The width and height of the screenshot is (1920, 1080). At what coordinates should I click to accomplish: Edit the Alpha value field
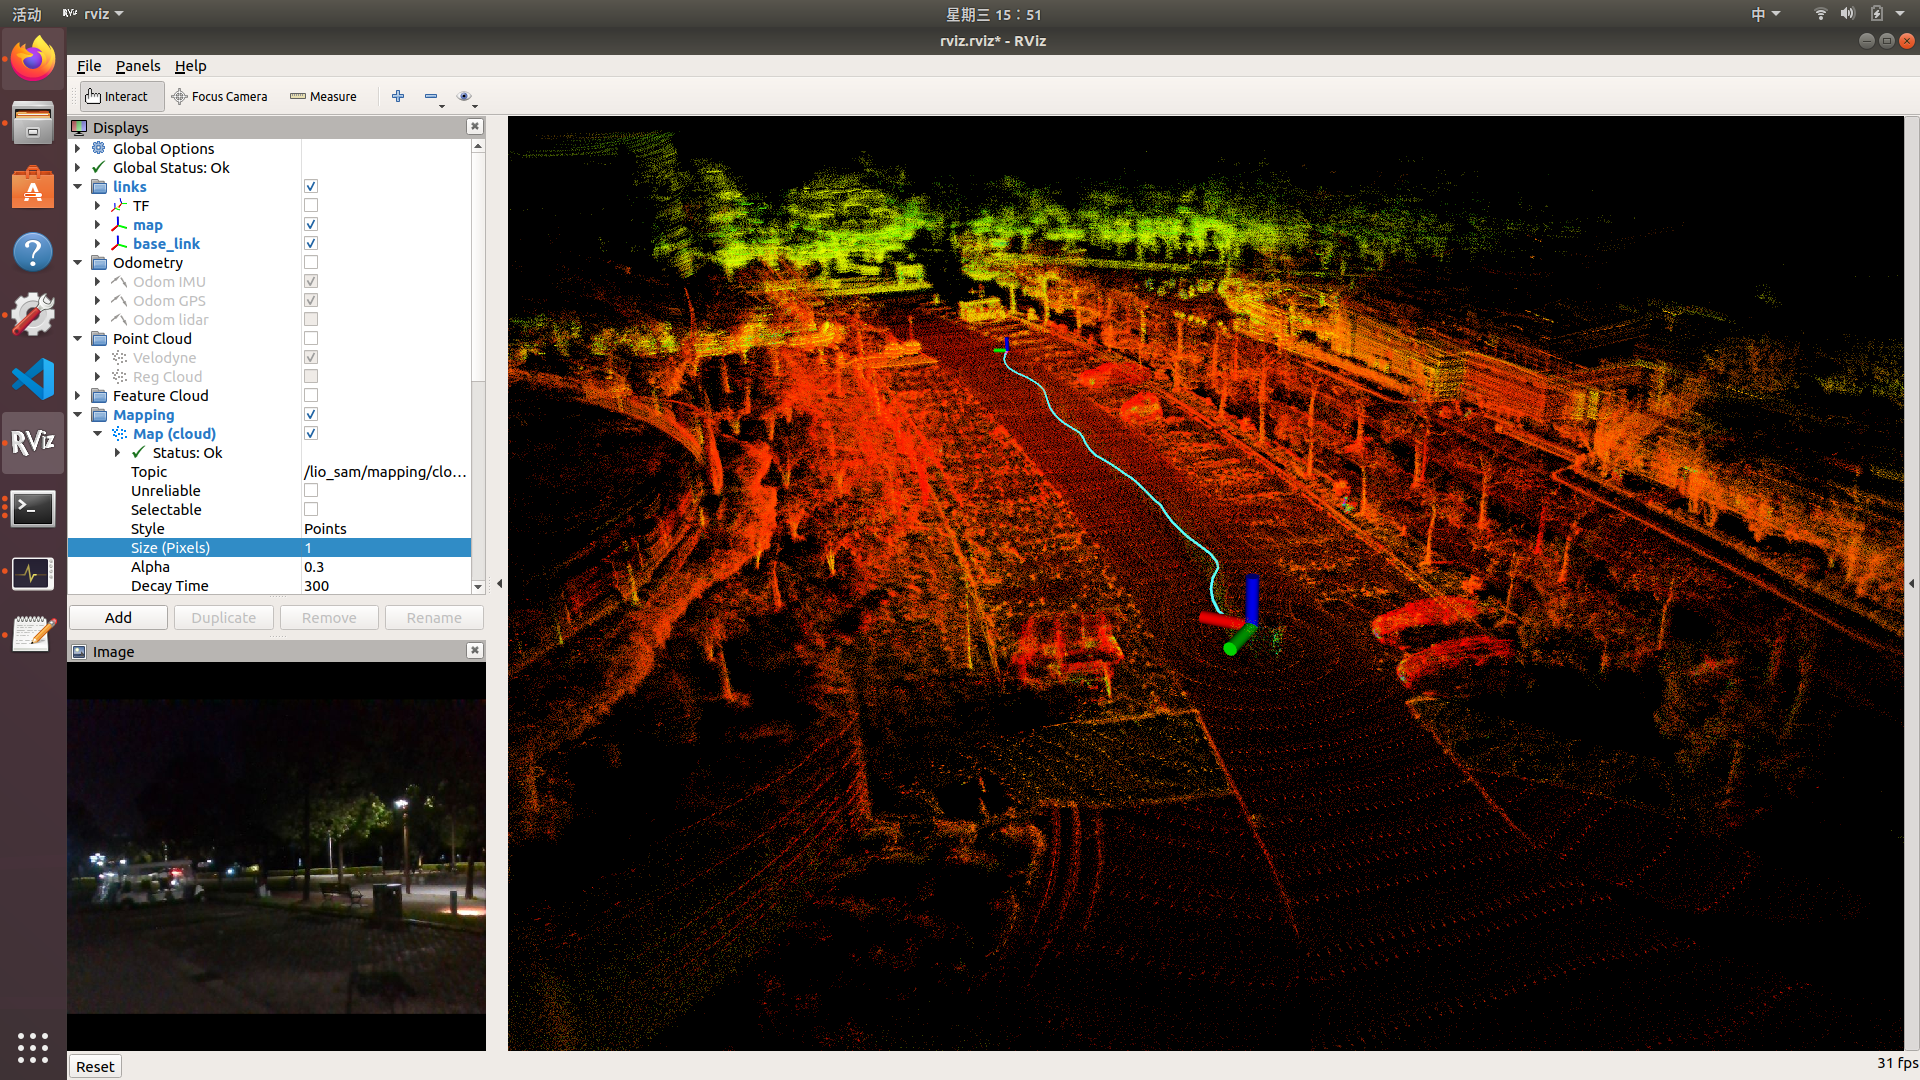[x=385, y=567]
